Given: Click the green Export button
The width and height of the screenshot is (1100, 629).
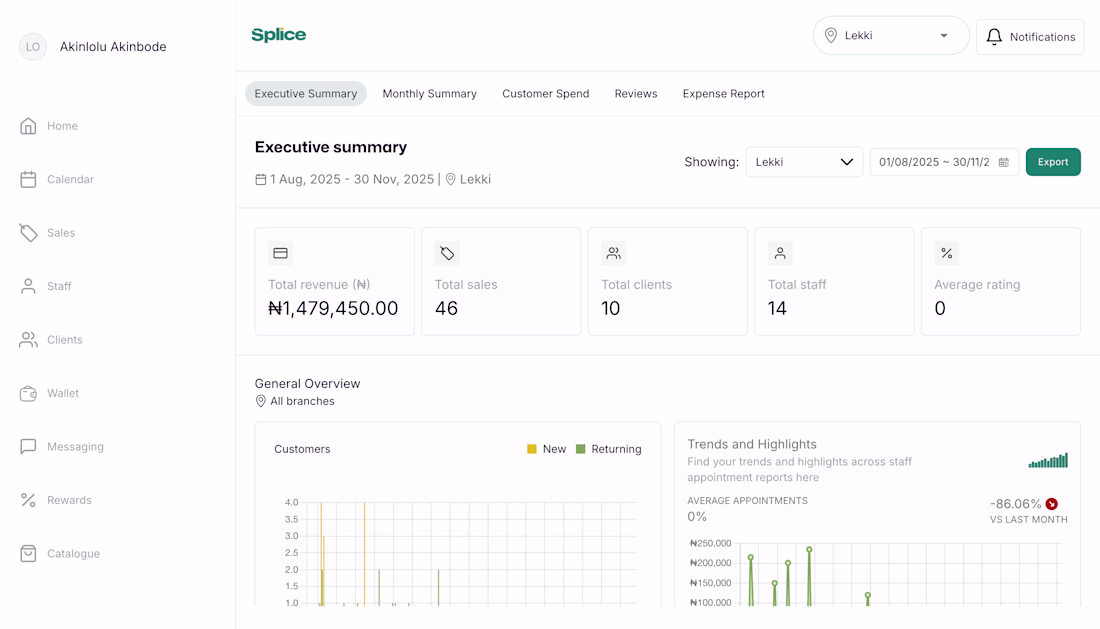Looking at the screenshot, I should click(x=1052, y=162).
